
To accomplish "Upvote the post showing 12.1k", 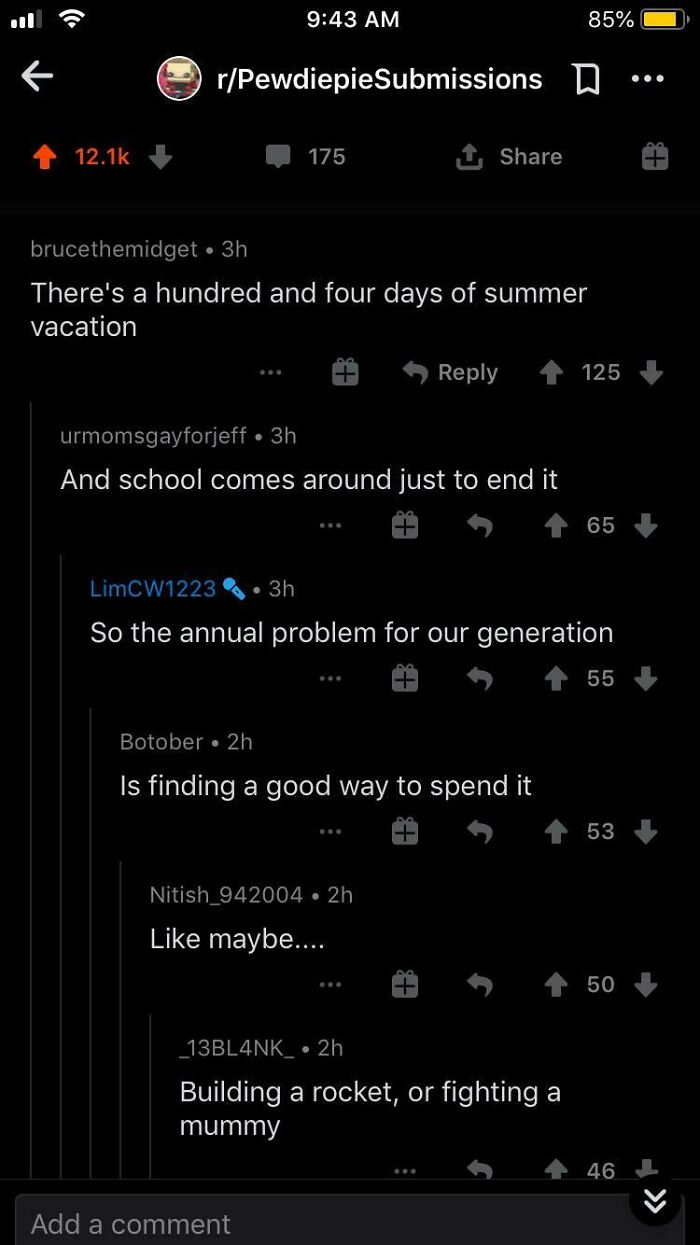I will [45, 157].
